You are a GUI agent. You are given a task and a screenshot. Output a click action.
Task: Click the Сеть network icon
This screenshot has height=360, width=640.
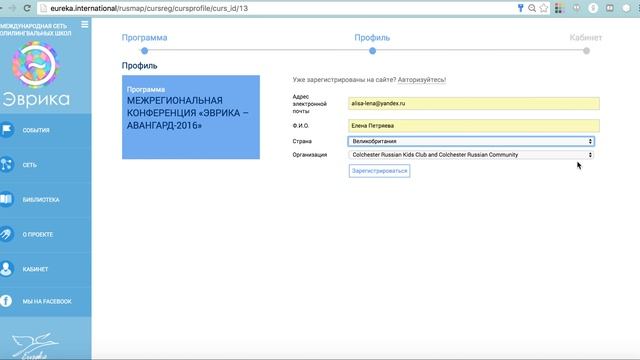coord(7,164)
